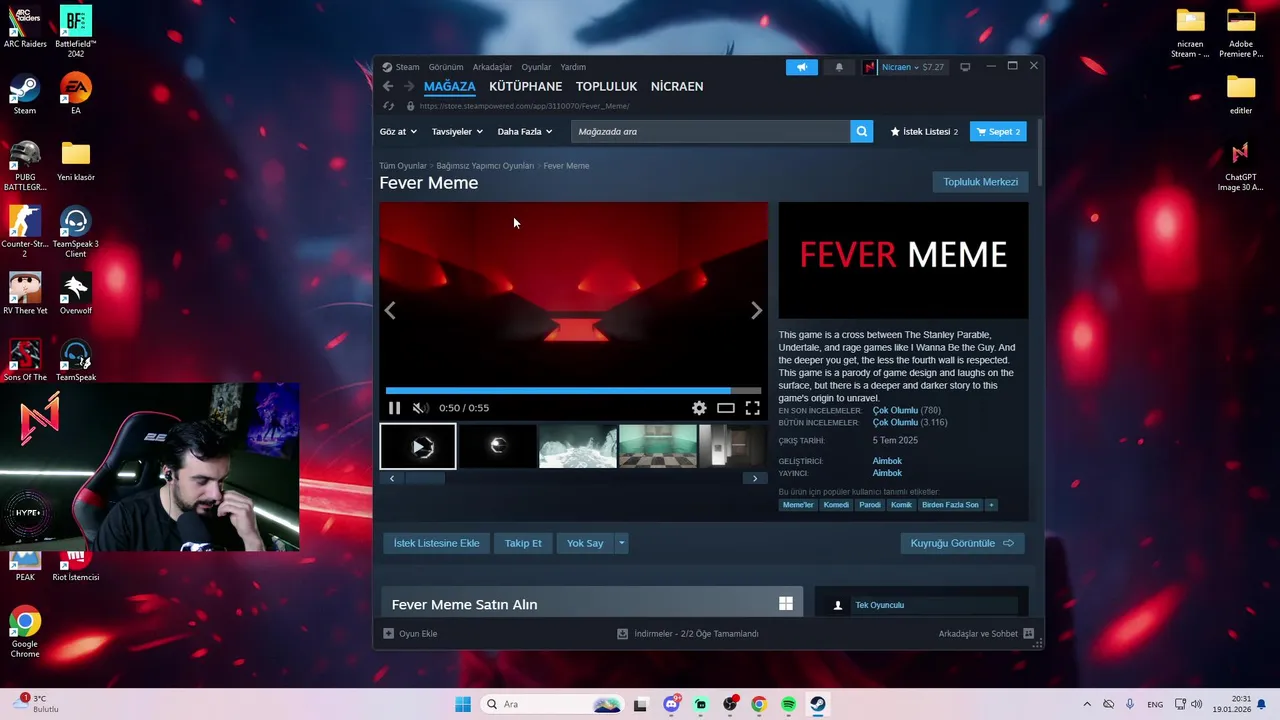Reload the store page with the refresh icon
This screenshot has height=720, width=1280.
tap(389, 106)
